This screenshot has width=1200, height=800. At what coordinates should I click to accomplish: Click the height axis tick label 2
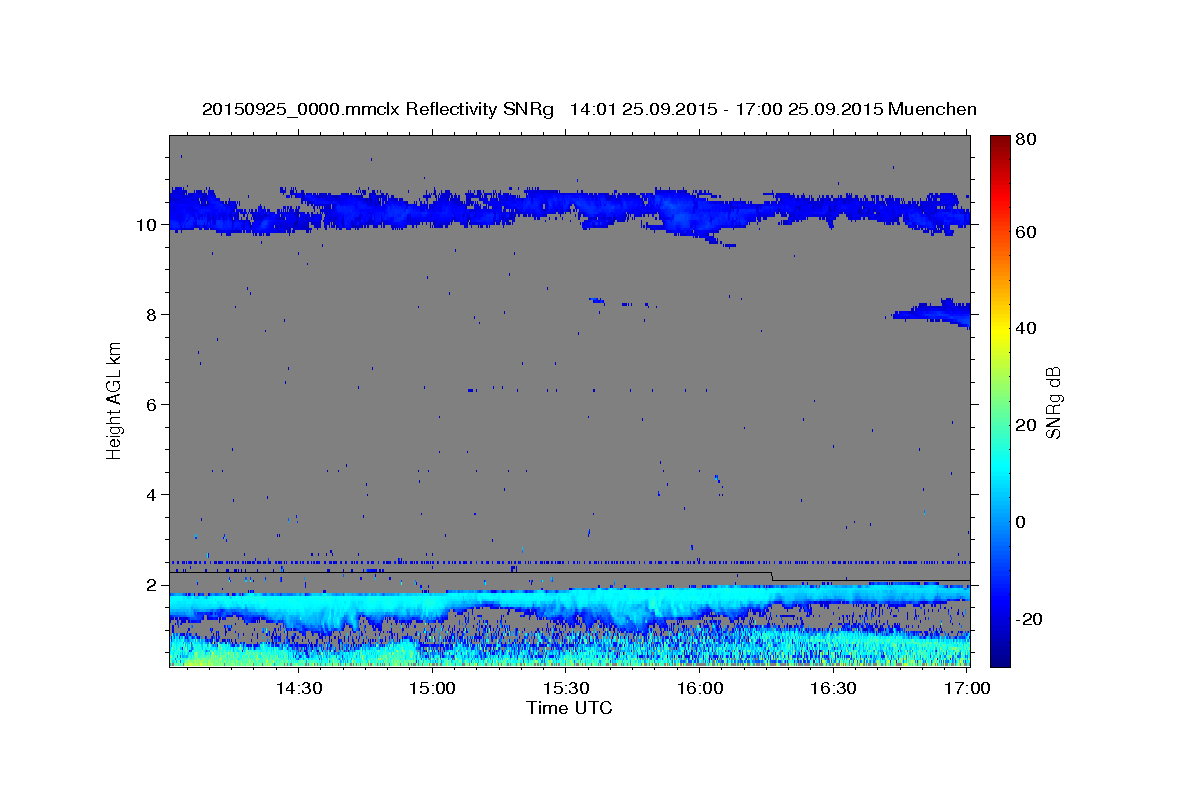pos(152,585)
